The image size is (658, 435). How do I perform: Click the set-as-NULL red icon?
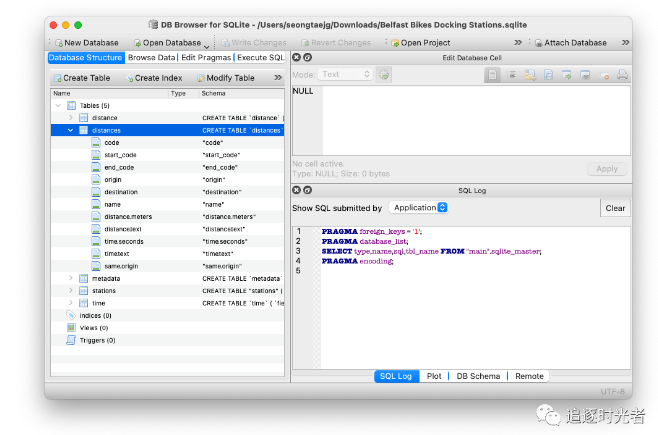(604, 76)
